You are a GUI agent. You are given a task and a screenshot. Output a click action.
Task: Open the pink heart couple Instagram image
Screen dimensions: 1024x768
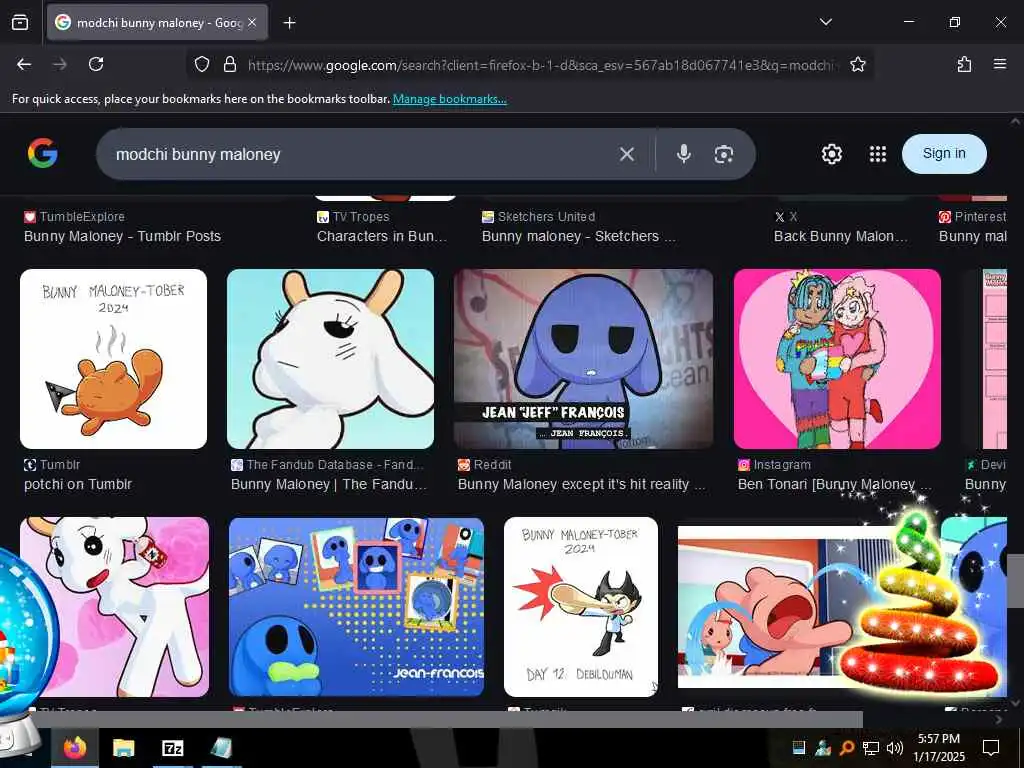point(837,359)
